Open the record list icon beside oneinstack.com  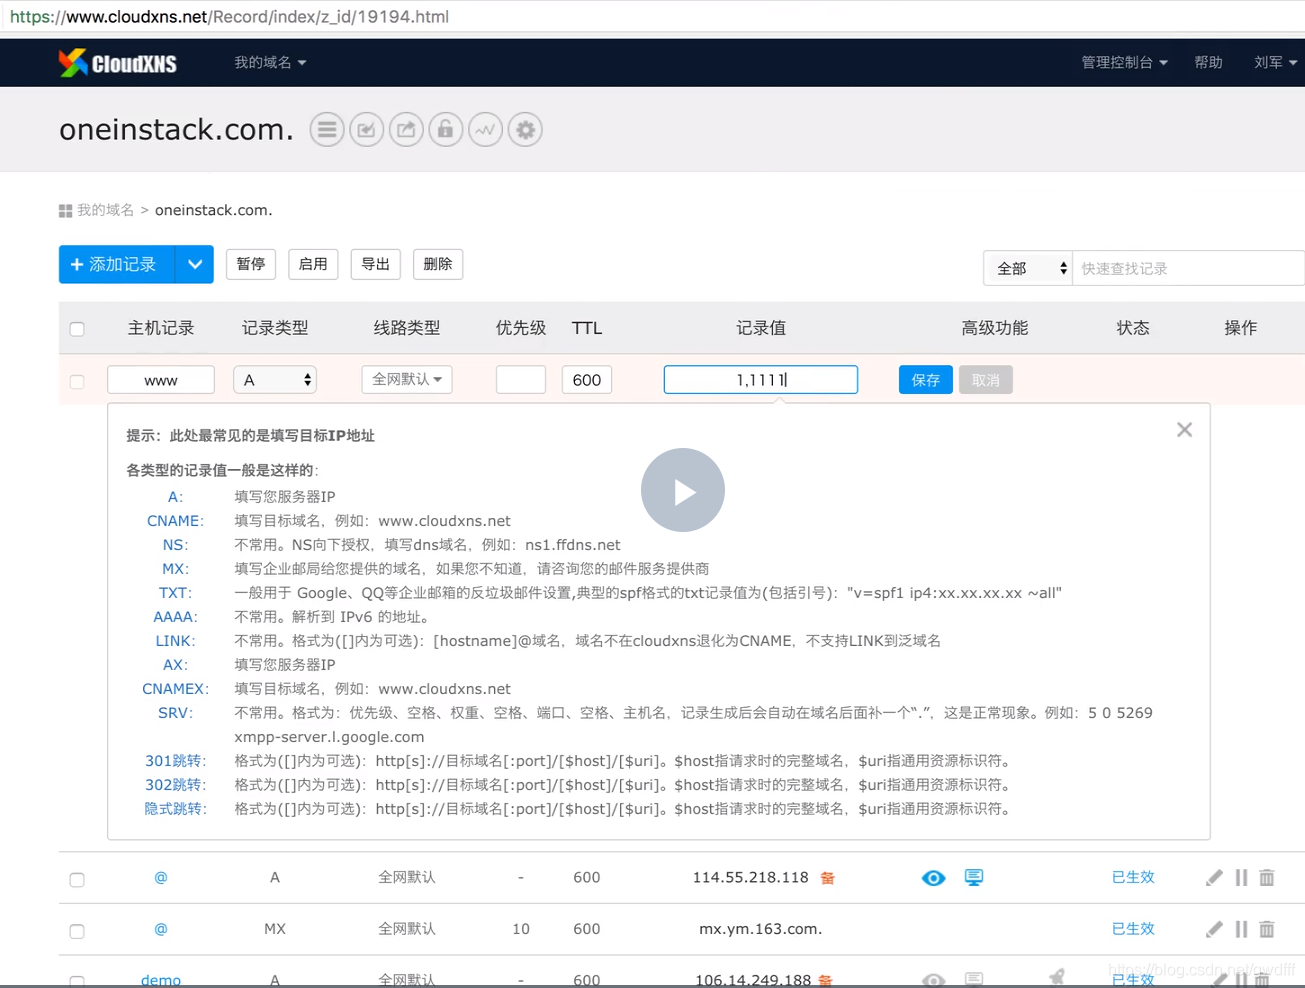coord(327,130)
